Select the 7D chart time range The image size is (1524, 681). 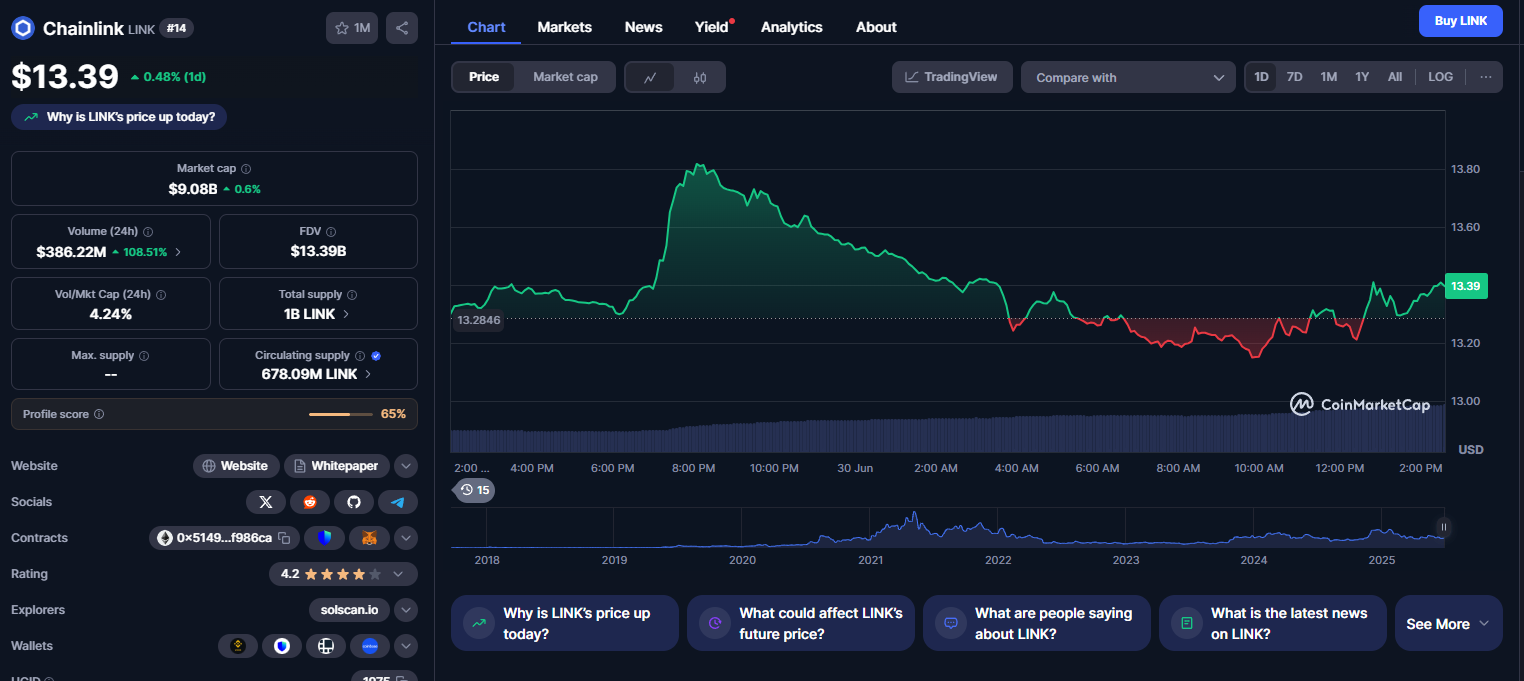click(x=1294, y=77)
